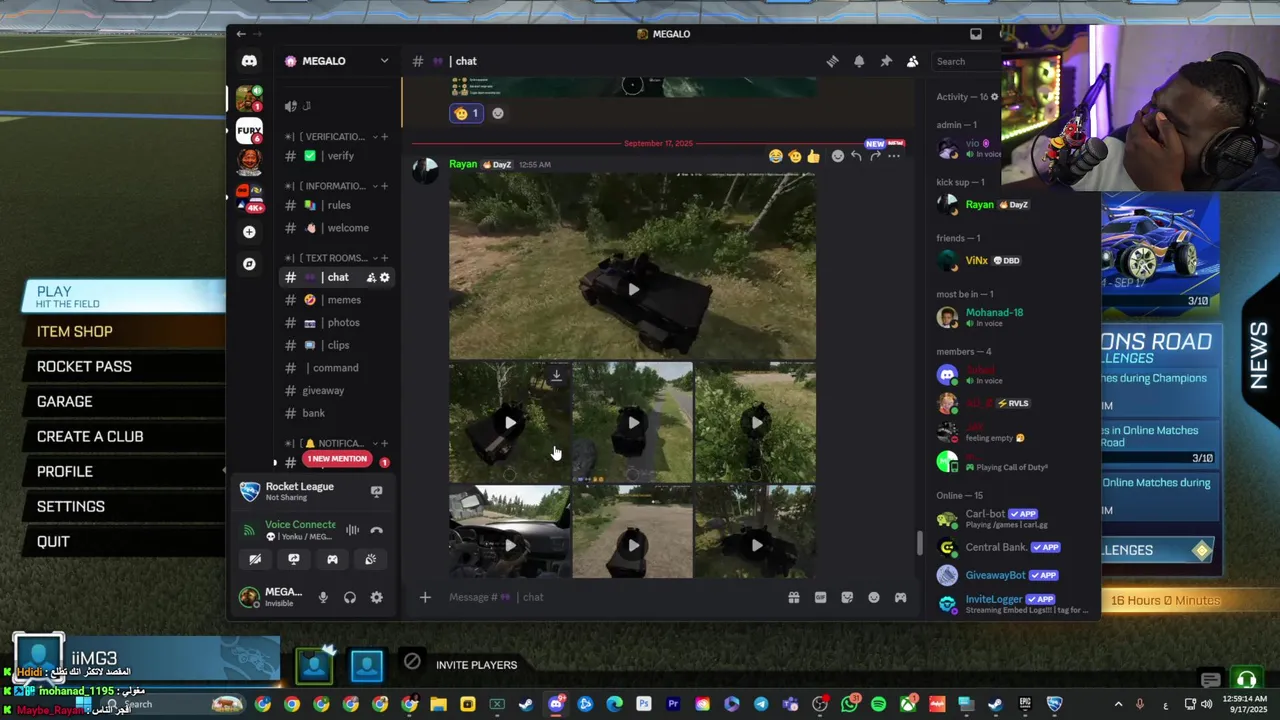Disconnect from voice channel
Screen dimensions: 1280x720
tap(376, 530)
